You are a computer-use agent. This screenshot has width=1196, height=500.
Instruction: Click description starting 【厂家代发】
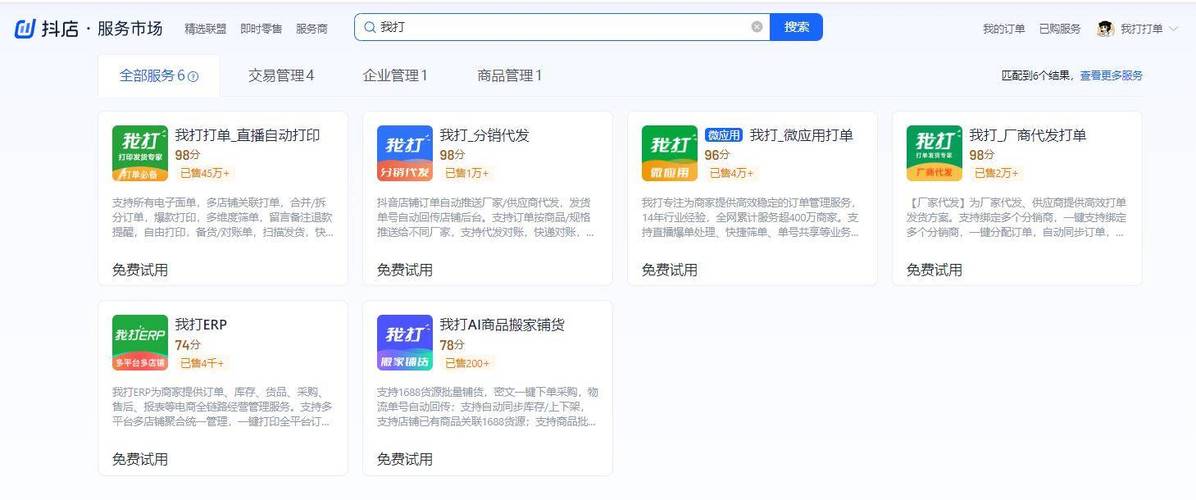coord(1018,217)
